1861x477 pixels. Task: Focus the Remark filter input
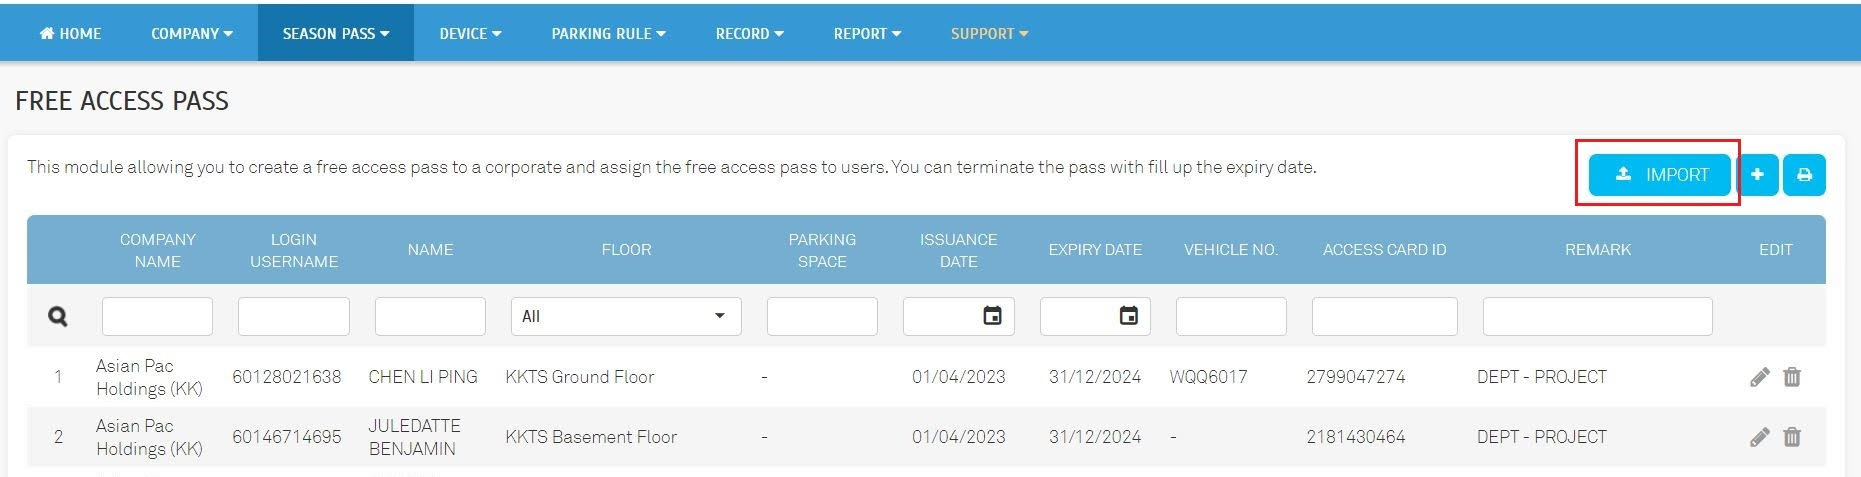[1597, 316]
